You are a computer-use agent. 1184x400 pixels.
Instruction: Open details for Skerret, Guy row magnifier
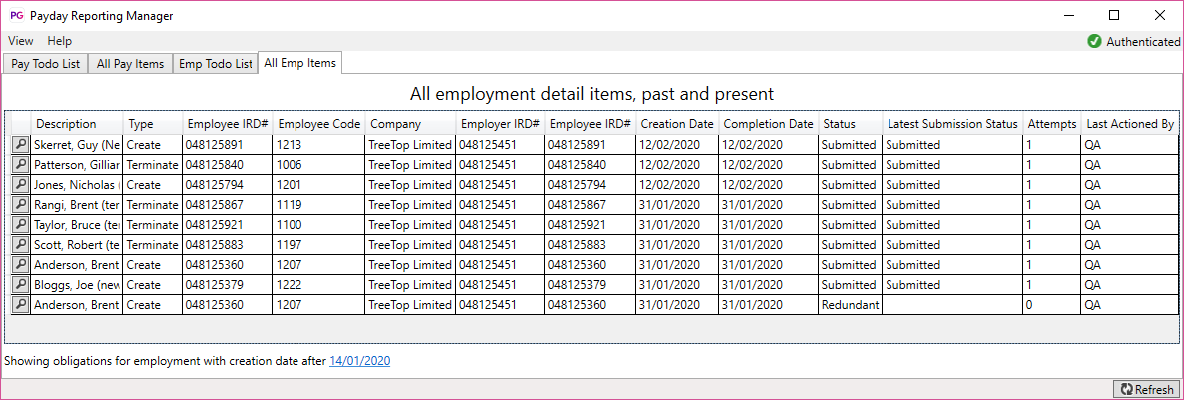pyautogui.click(x=19, y=144)
